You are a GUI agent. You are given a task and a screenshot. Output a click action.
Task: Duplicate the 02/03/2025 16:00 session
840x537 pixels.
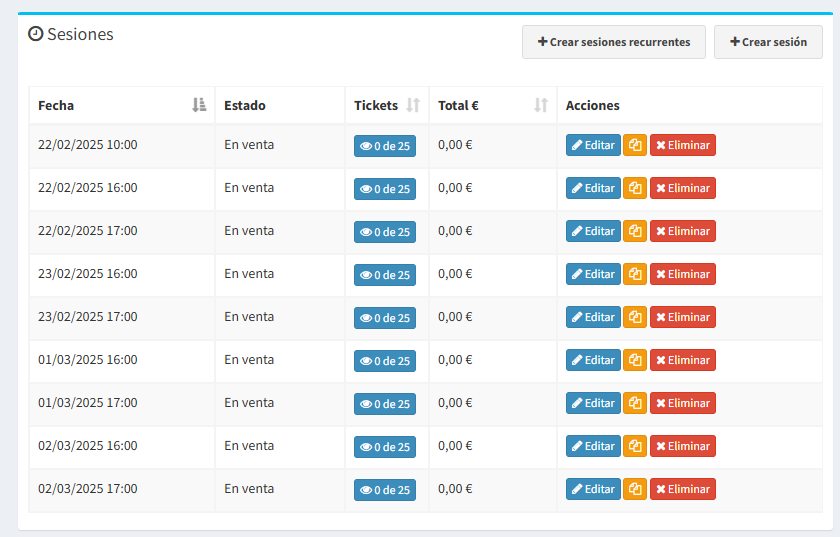635,446
